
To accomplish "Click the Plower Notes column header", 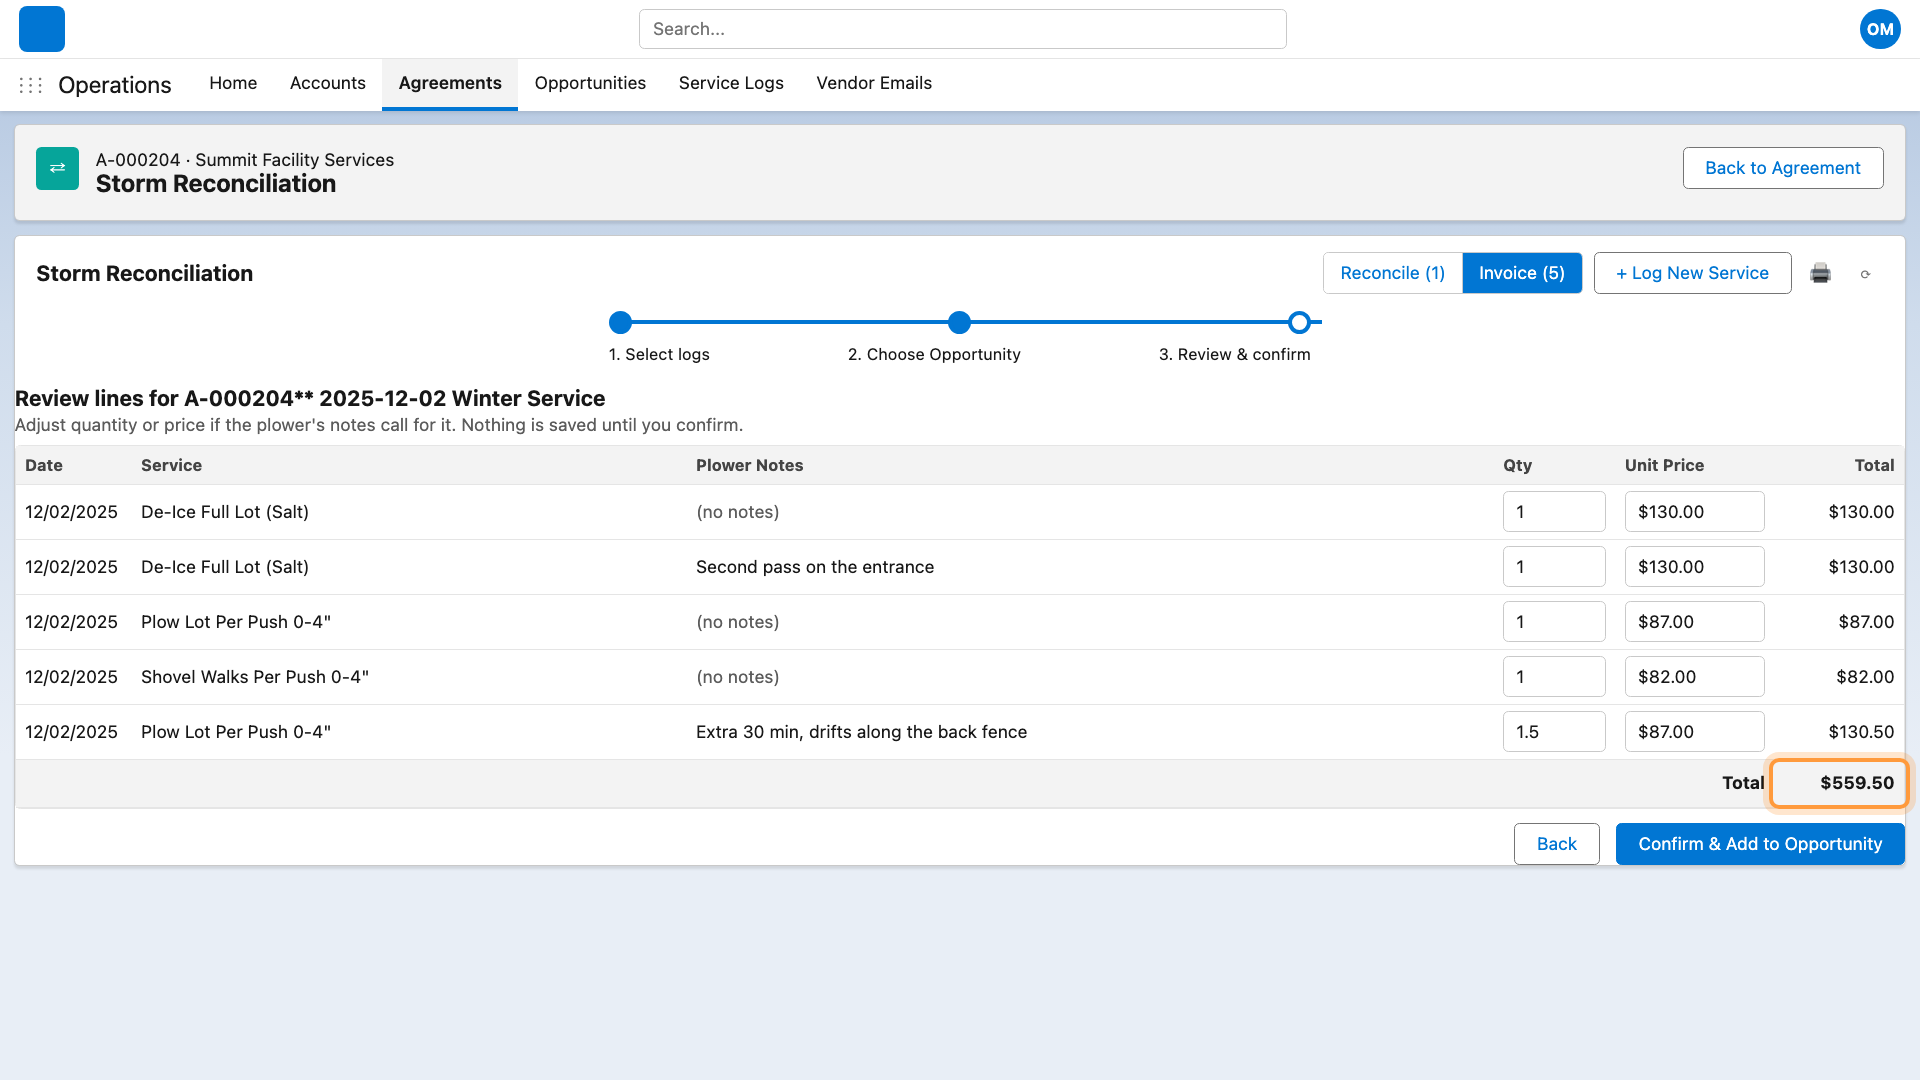I will (749, 465).
